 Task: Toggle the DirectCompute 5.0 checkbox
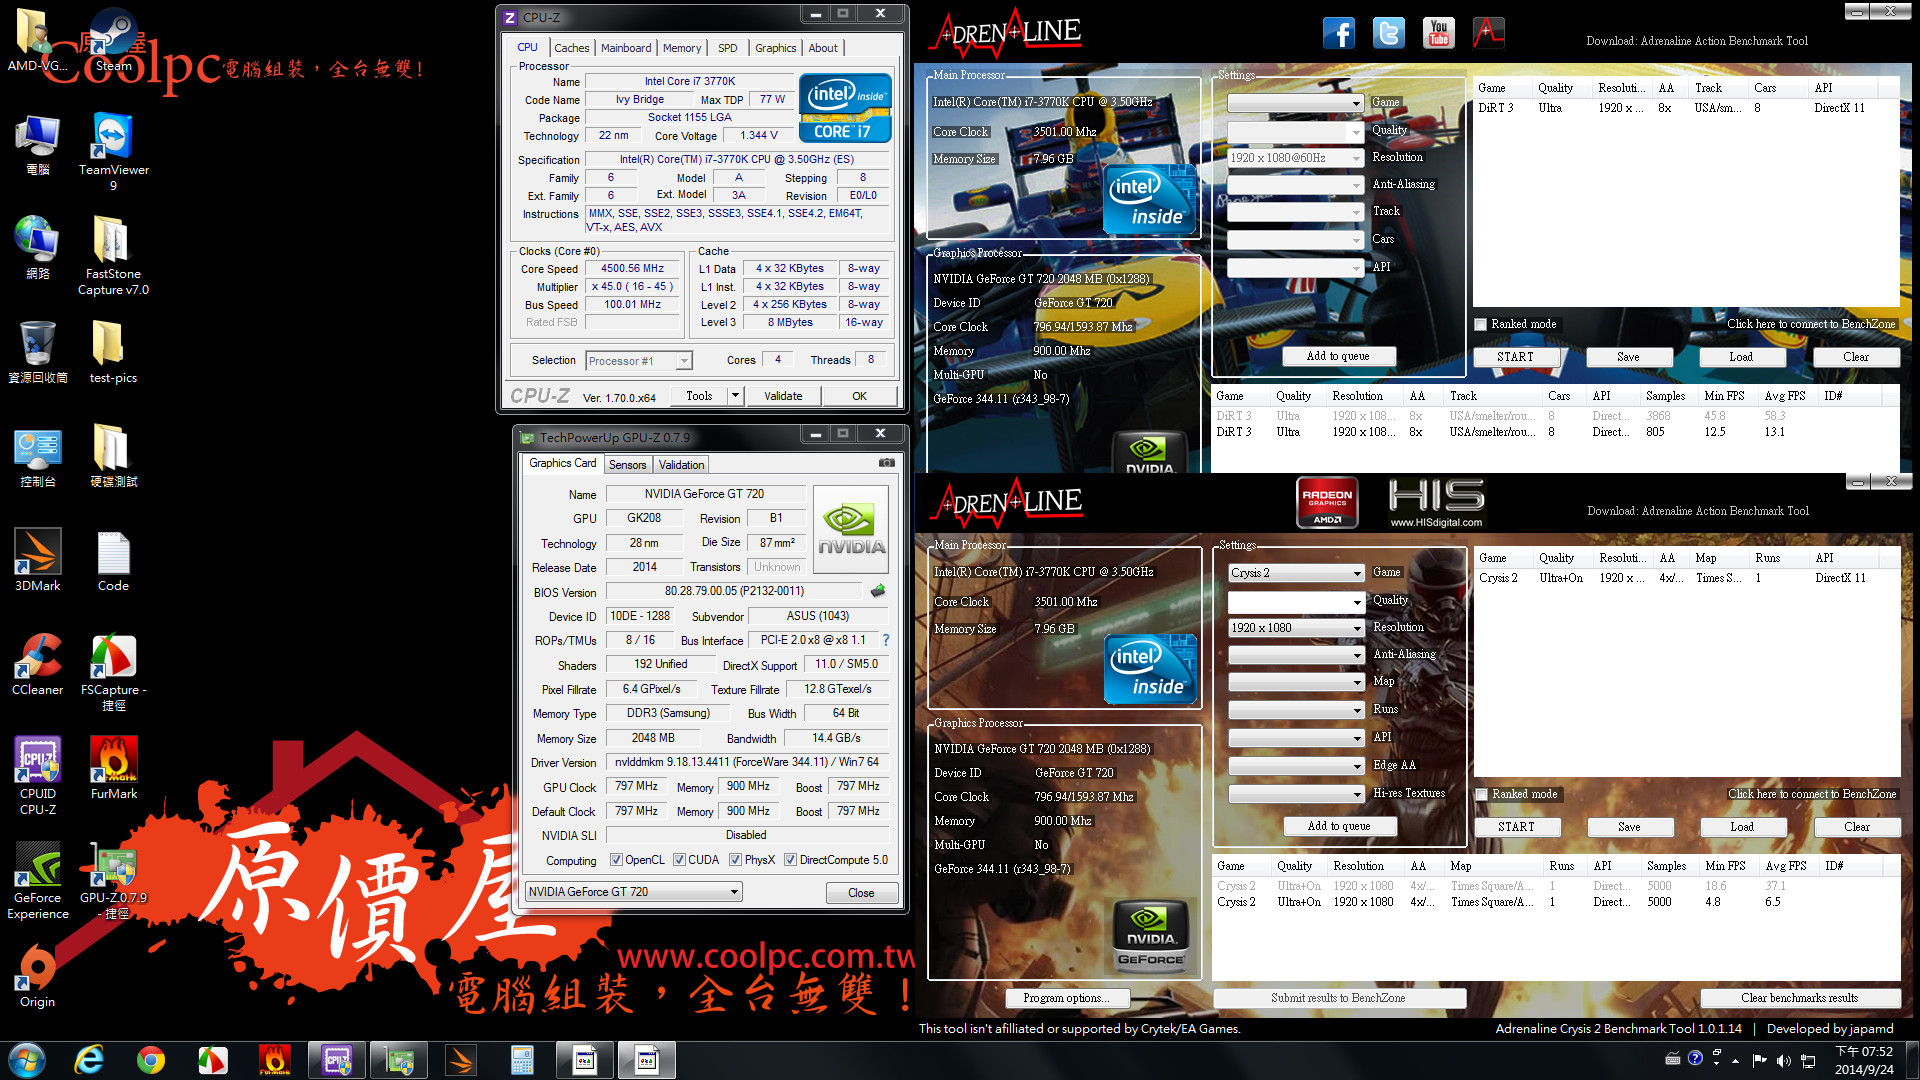[790, 860]
